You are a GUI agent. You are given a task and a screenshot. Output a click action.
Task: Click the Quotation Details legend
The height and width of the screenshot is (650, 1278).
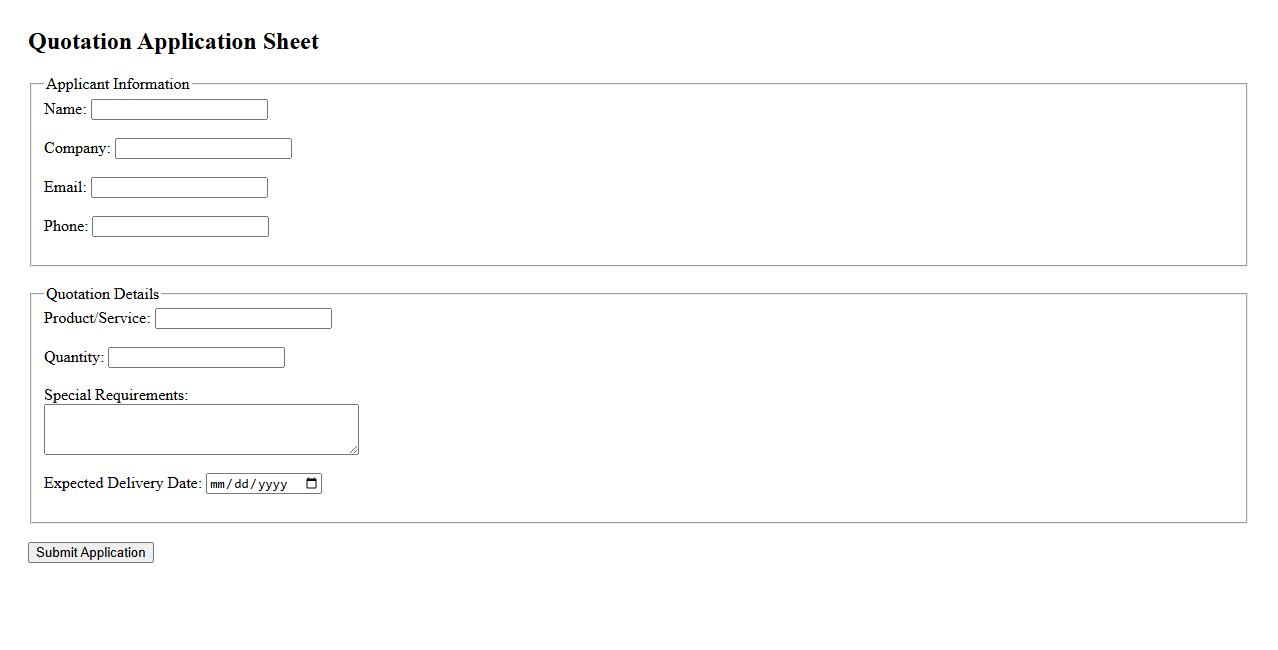[x=102, y=294]
